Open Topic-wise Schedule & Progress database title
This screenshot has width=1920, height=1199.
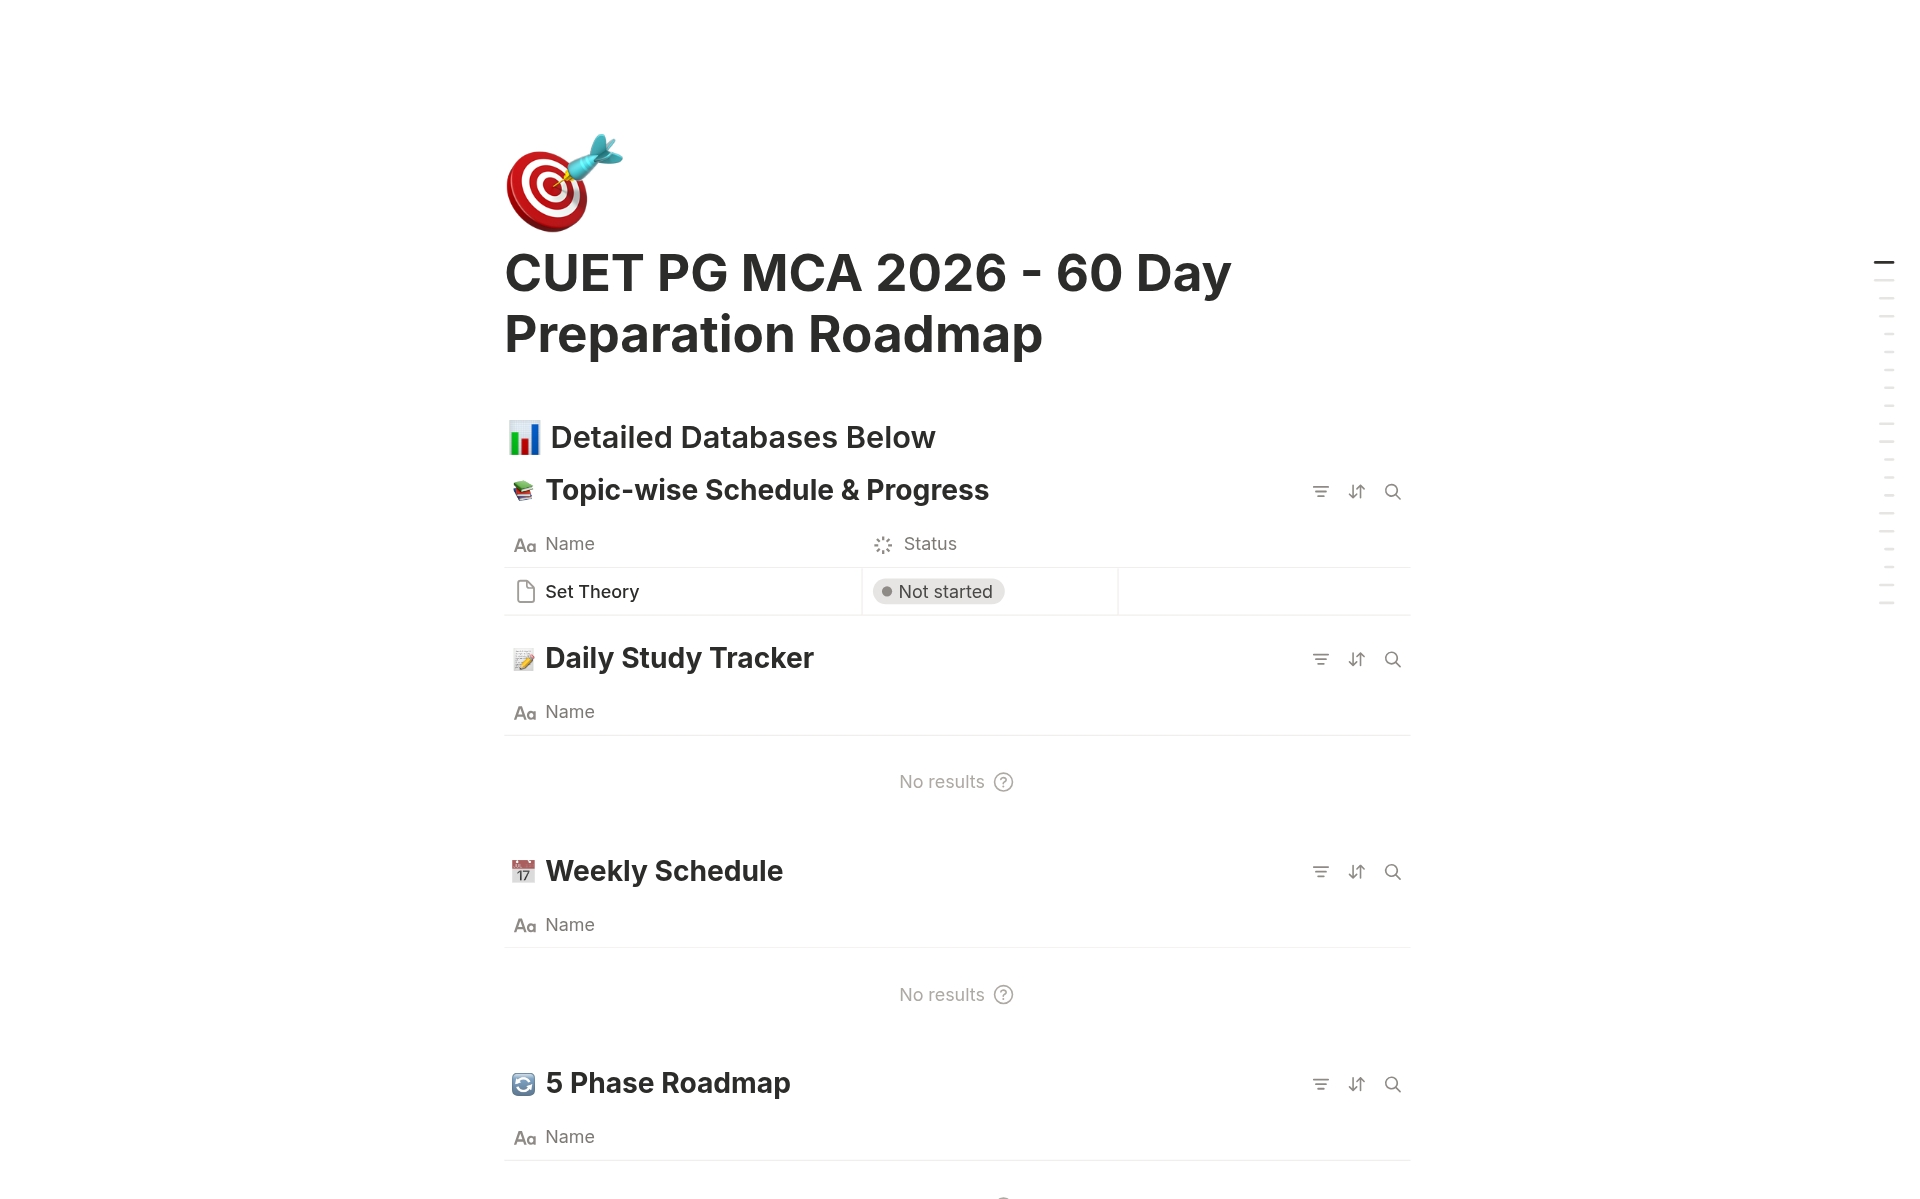click(766, 490)
